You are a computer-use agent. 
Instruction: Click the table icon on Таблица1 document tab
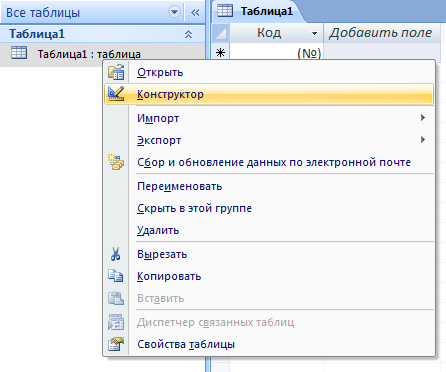pyautogui.click(x=225, y=11)
